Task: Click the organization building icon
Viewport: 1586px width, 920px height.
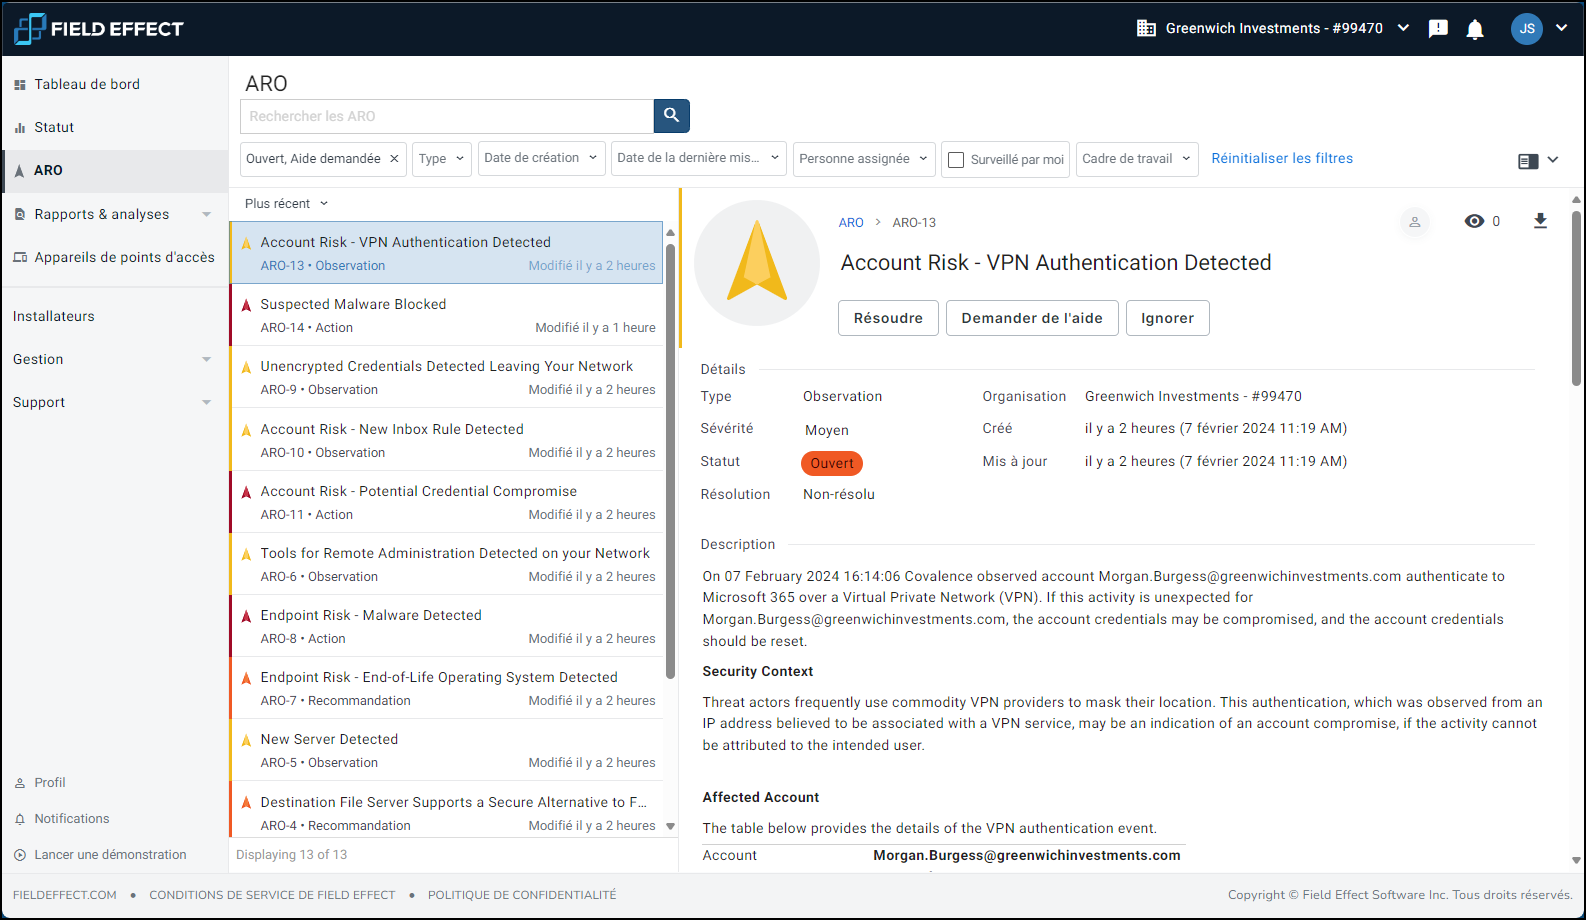Action: [x=1146, y=28]
